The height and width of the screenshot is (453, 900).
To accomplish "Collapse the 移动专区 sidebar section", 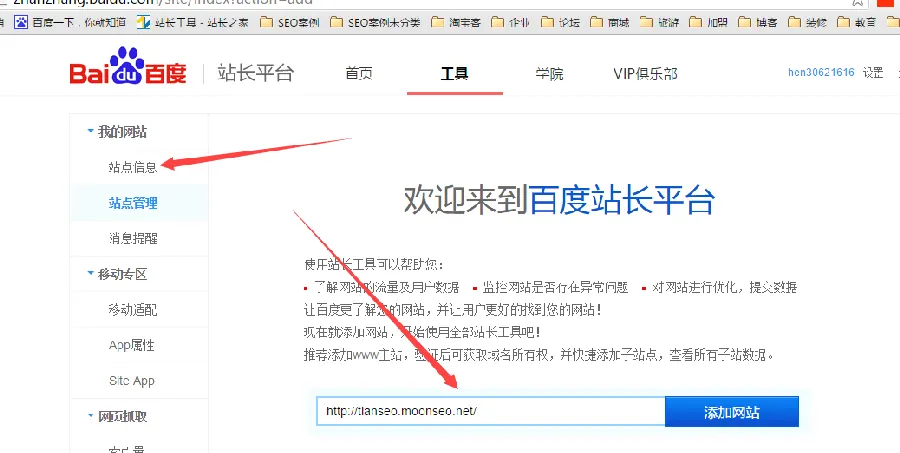I will (117, 274).
